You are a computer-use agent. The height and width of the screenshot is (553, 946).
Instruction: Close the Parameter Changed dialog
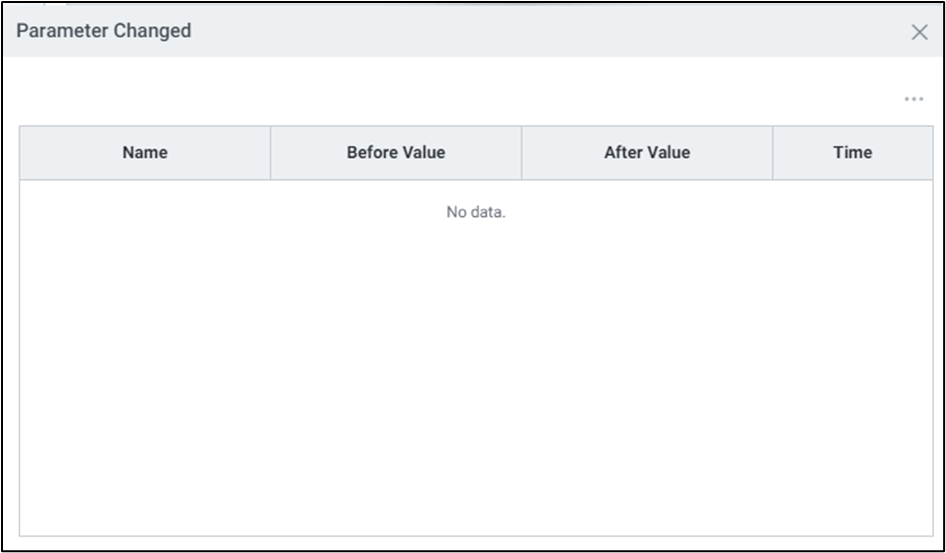point(919,32)
